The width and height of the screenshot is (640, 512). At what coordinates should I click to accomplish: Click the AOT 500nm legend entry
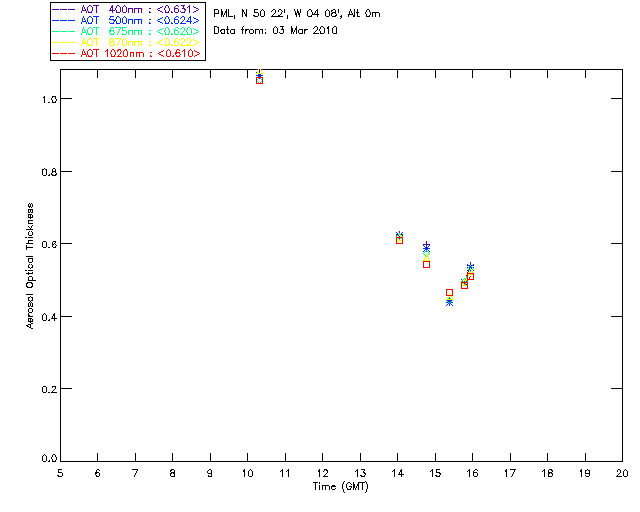(x=126, y=20)
